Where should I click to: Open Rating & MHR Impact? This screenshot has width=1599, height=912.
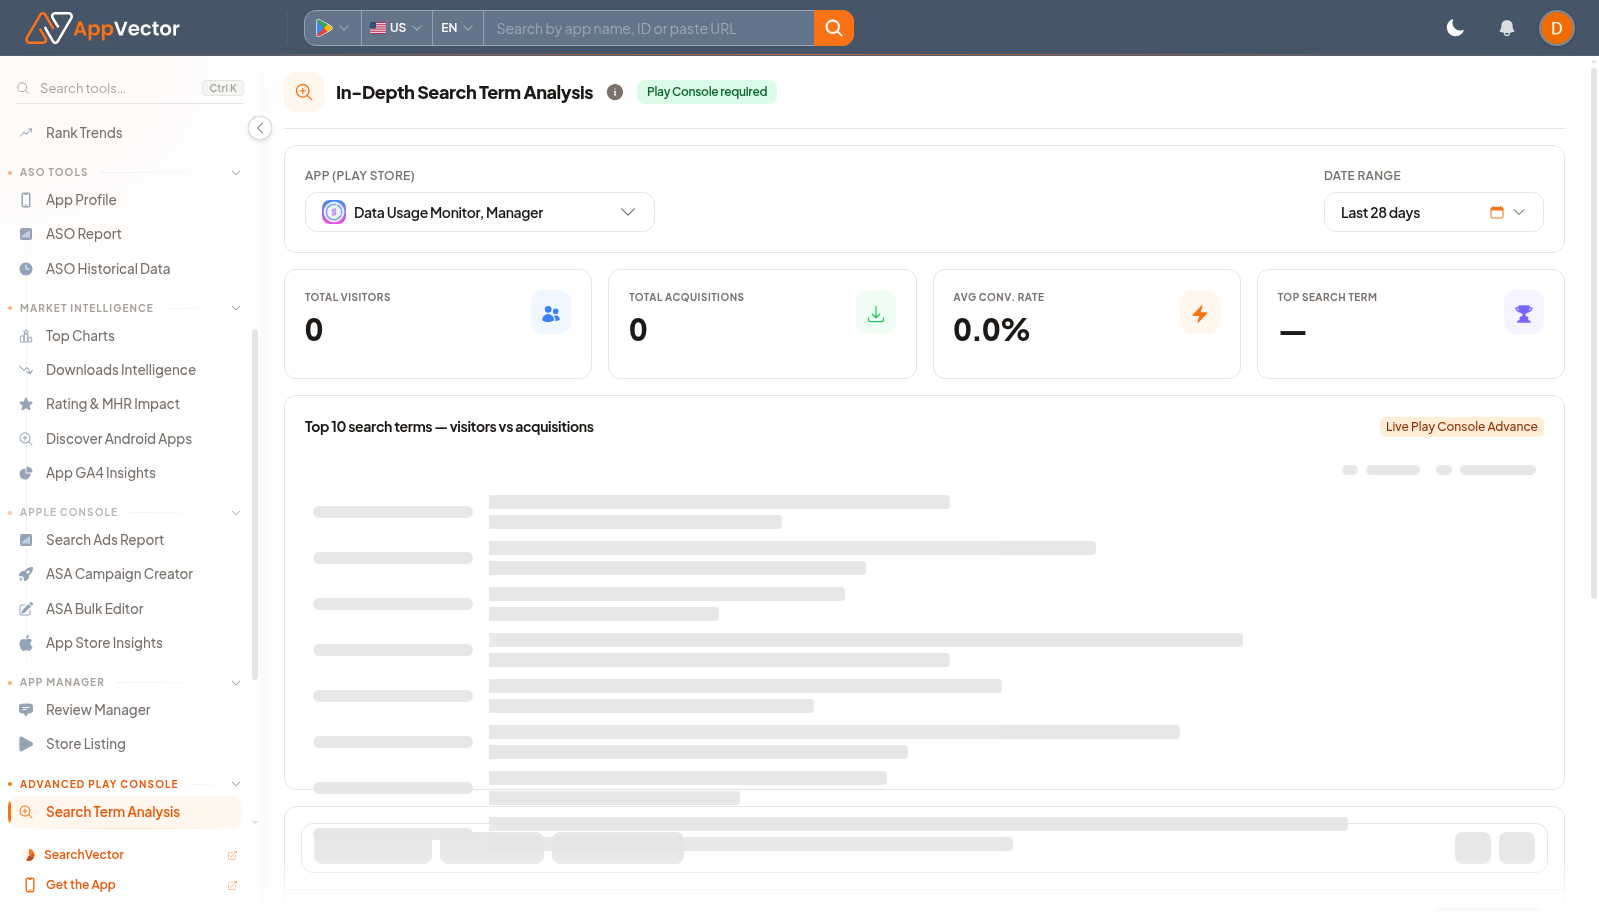pyautogui.click(x=113, y=404)
